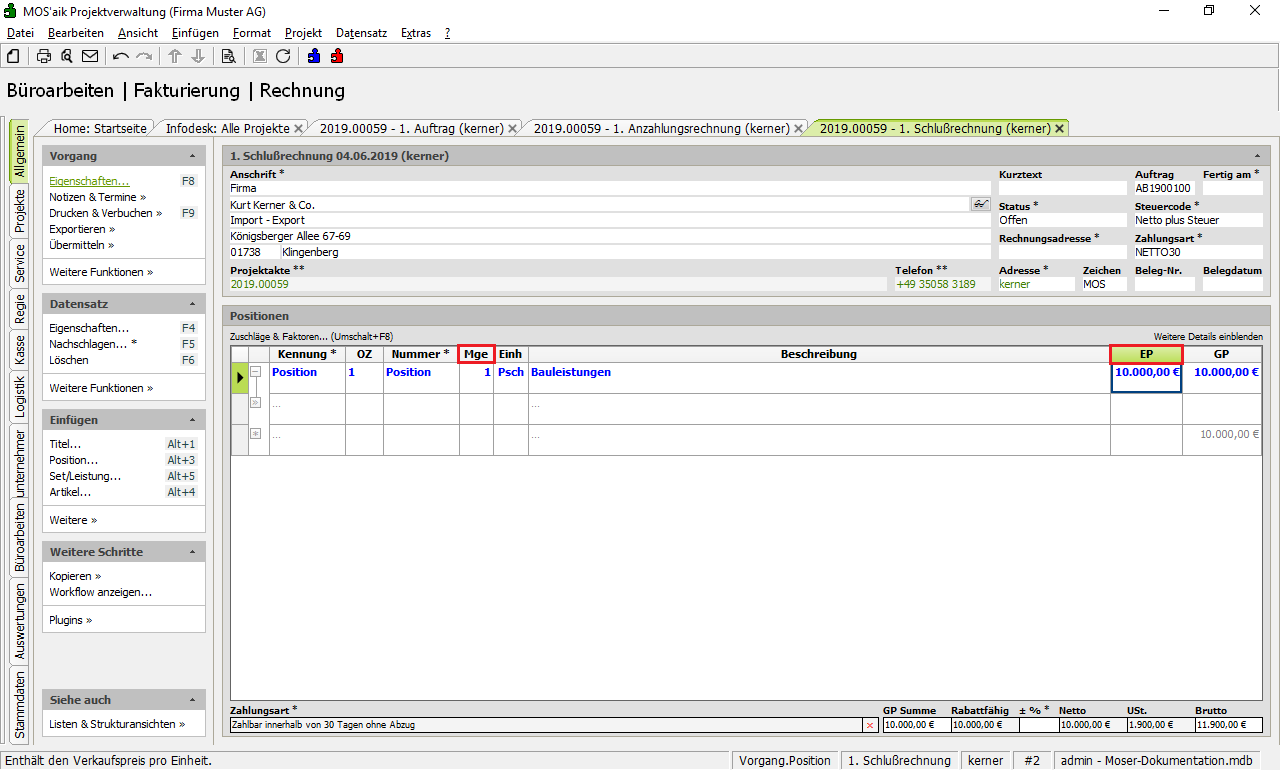Select the Service vertical side tab
Image resolution: width=1280 pixels, height=770 pixels.
pyautogui.click(x=19, y=264)
